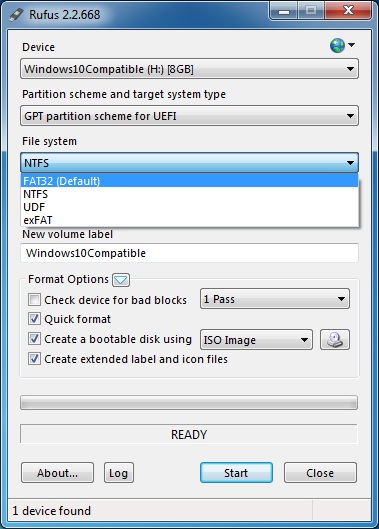Image resolution: width=379 pixels, height=529 pixels.
Task: Click the READY status field
Action: (x=189, y=434)
